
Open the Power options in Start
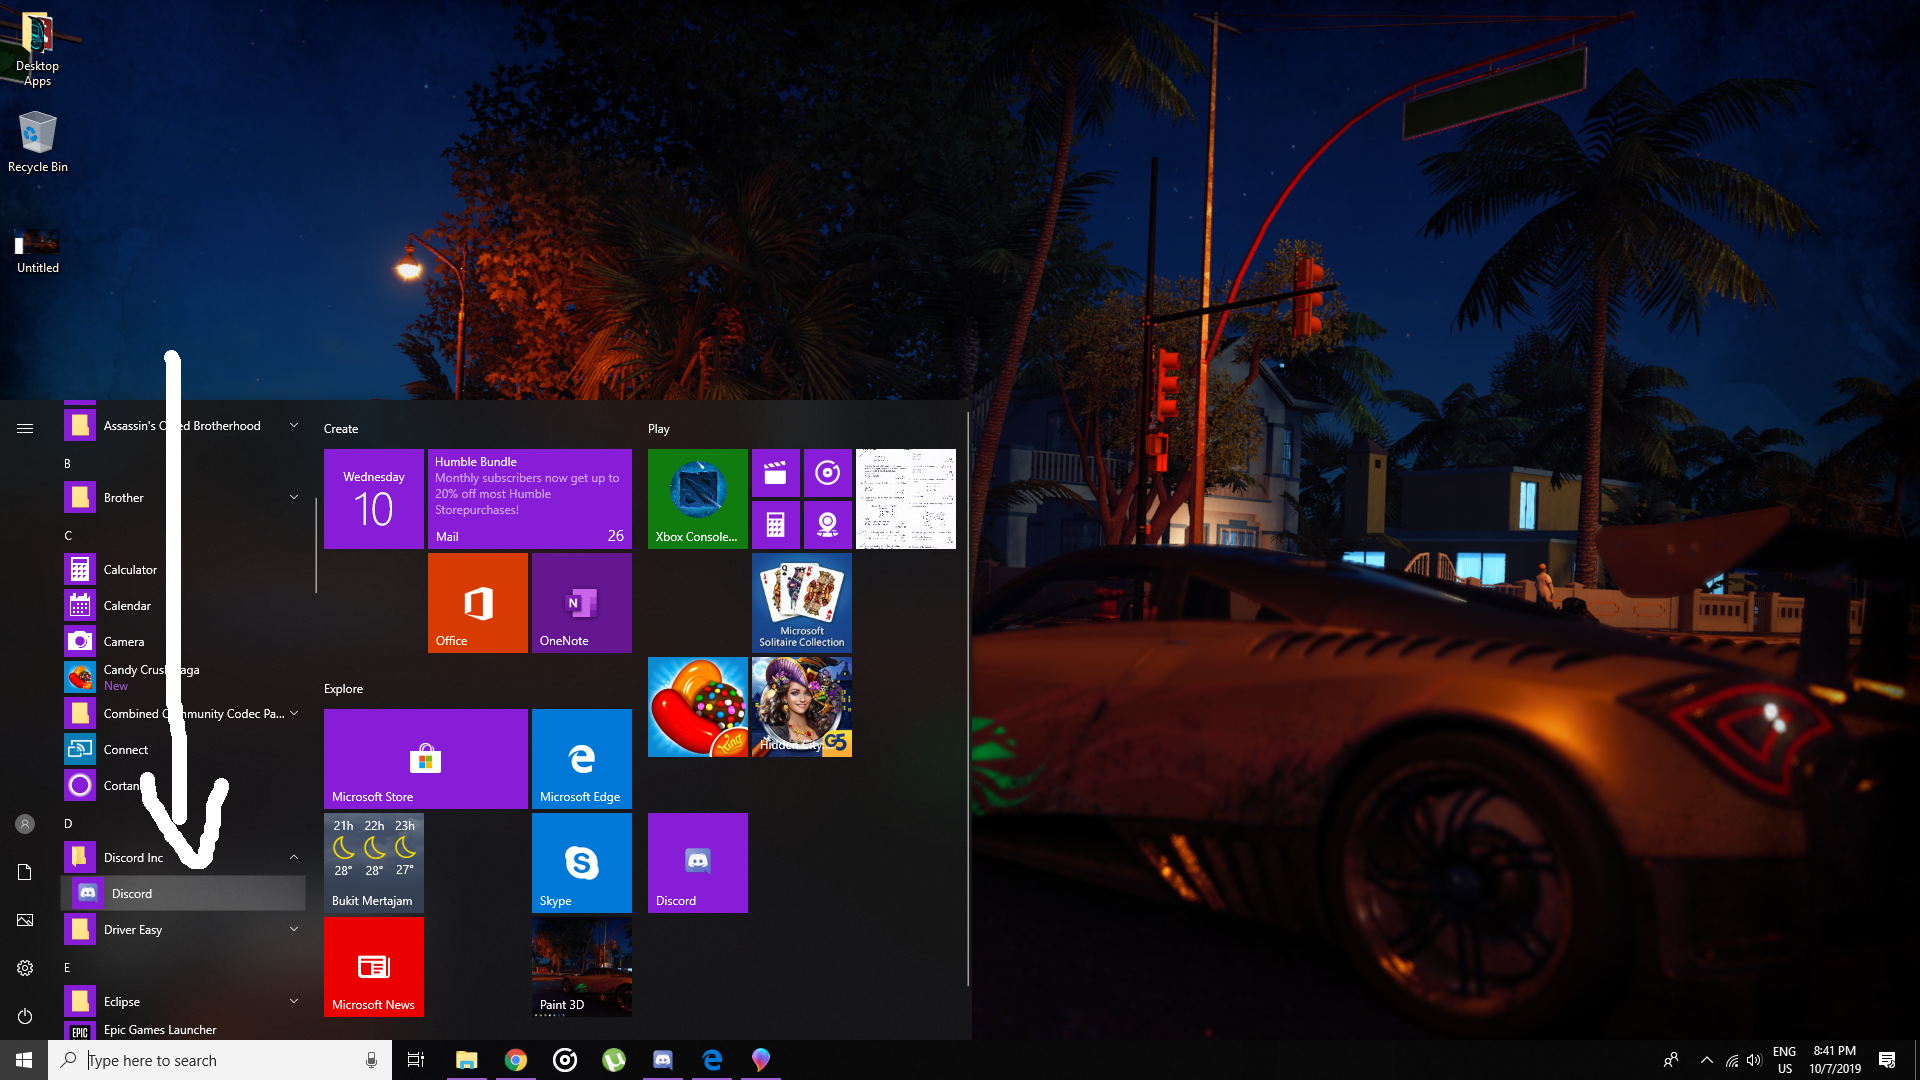[25, 1016]
